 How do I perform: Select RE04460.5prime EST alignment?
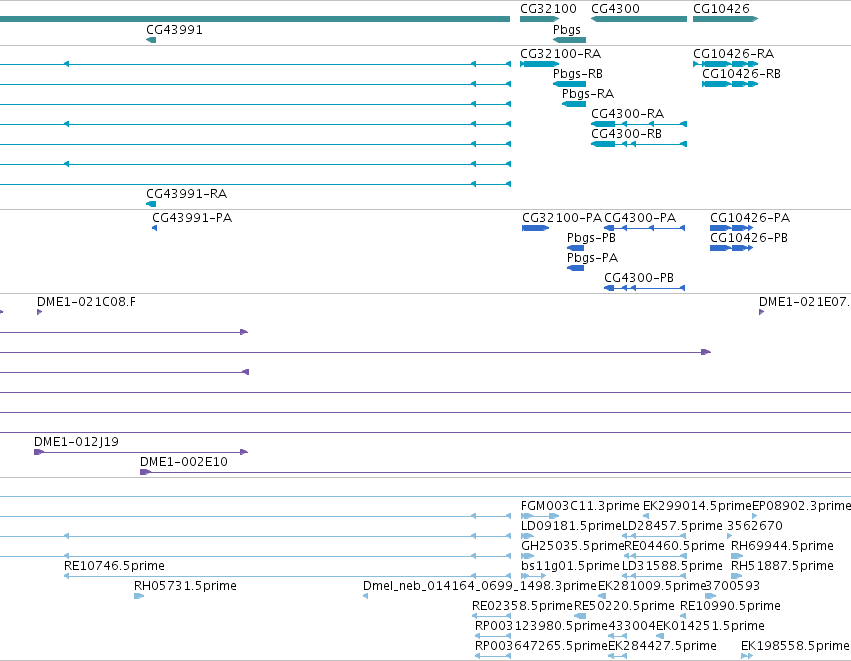click(656, 556)
